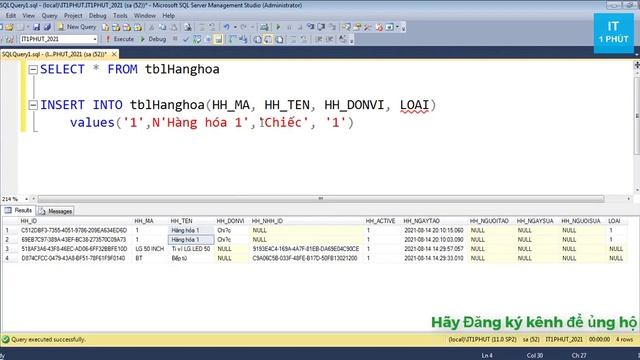
Task: Click the Undo arrow icon
Action: (227, 27)
